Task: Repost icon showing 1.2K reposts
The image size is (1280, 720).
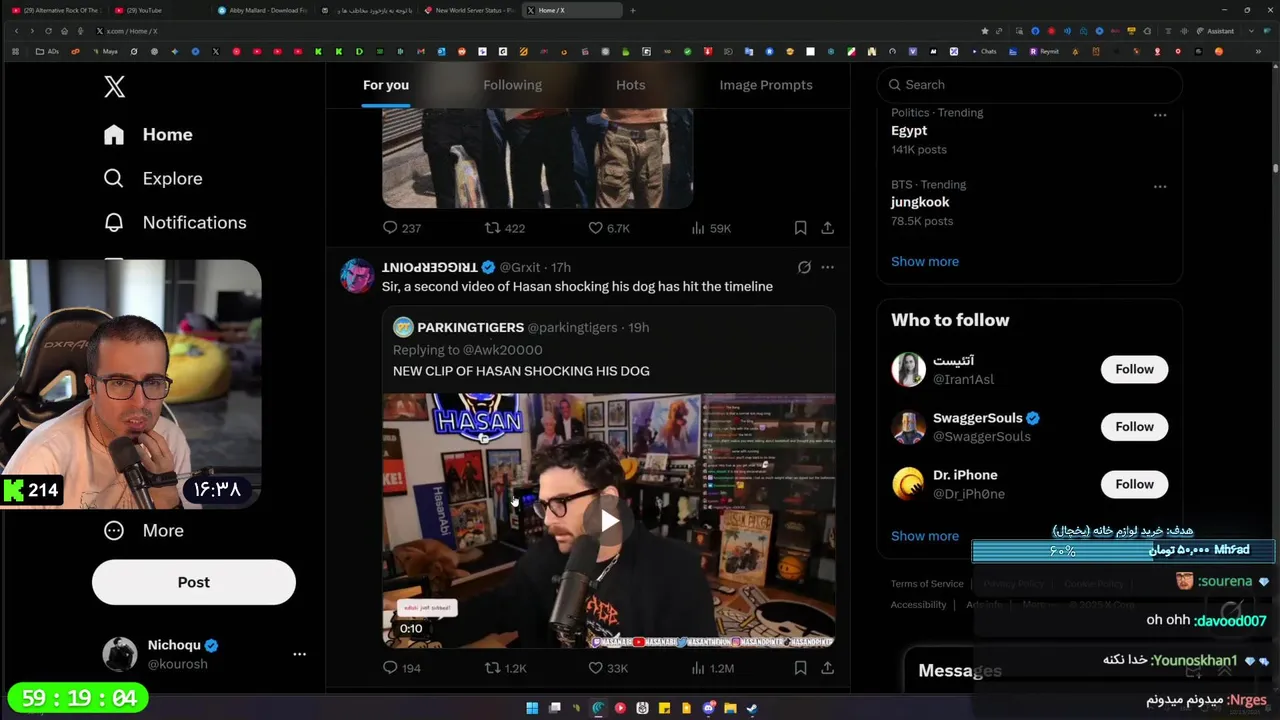Action: click(492, 668)
